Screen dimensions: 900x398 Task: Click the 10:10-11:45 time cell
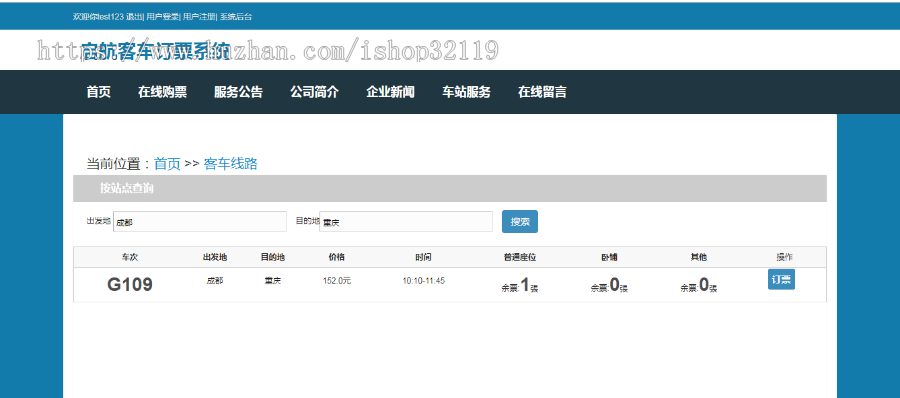pos(424,281)
